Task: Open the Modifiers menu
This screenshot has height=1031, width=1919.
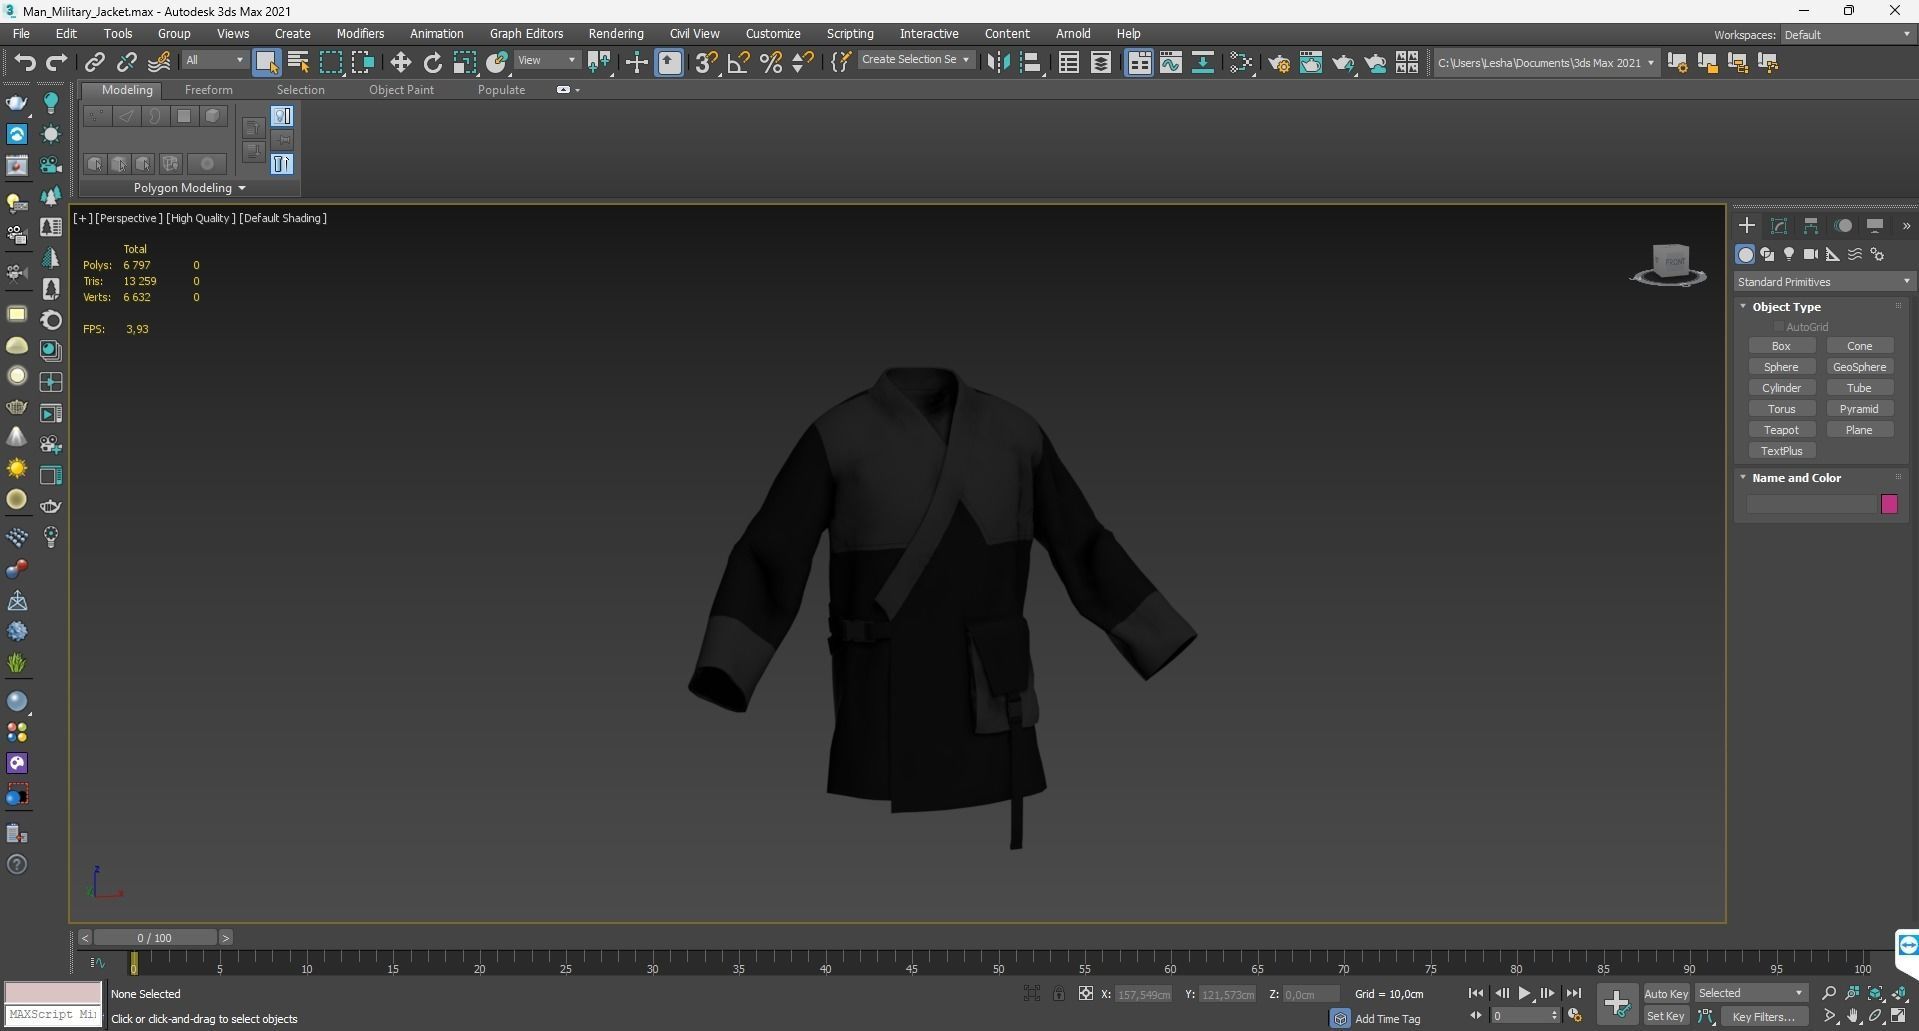Action: click(360, 34)
